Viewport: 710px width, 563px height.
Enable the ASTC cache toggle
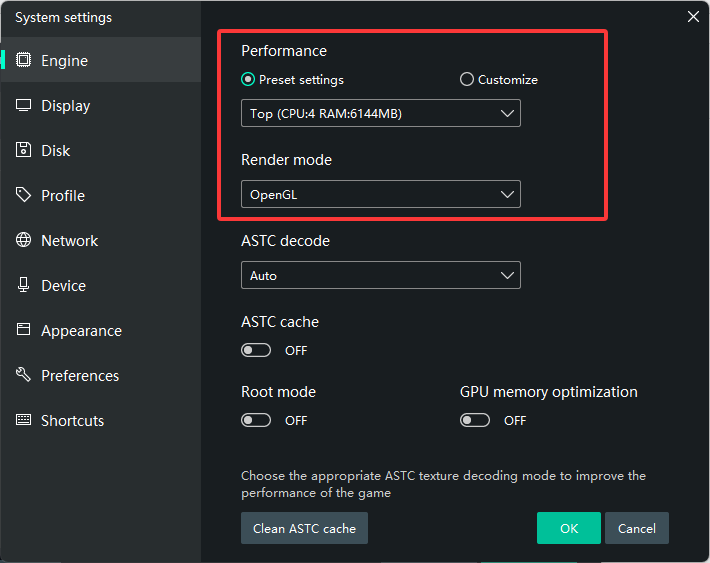point(256,350)
